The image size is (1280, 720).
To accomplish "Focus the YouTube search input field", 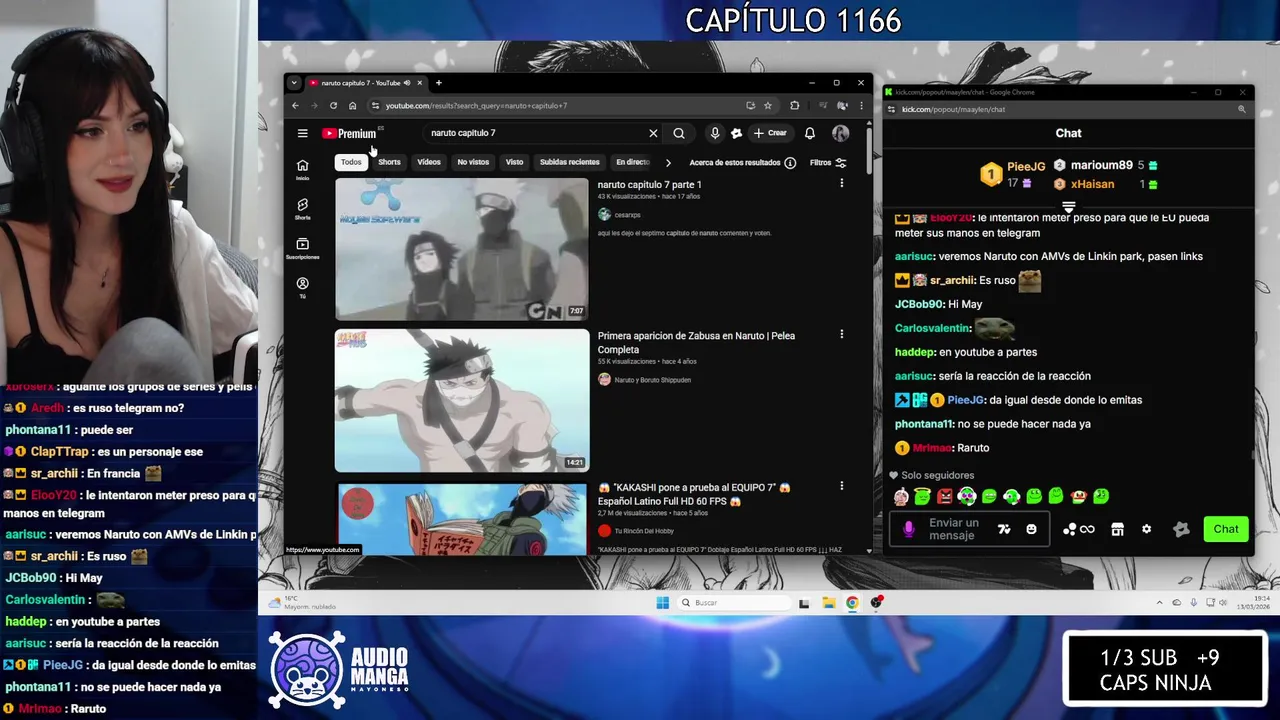I will point(535,133).
